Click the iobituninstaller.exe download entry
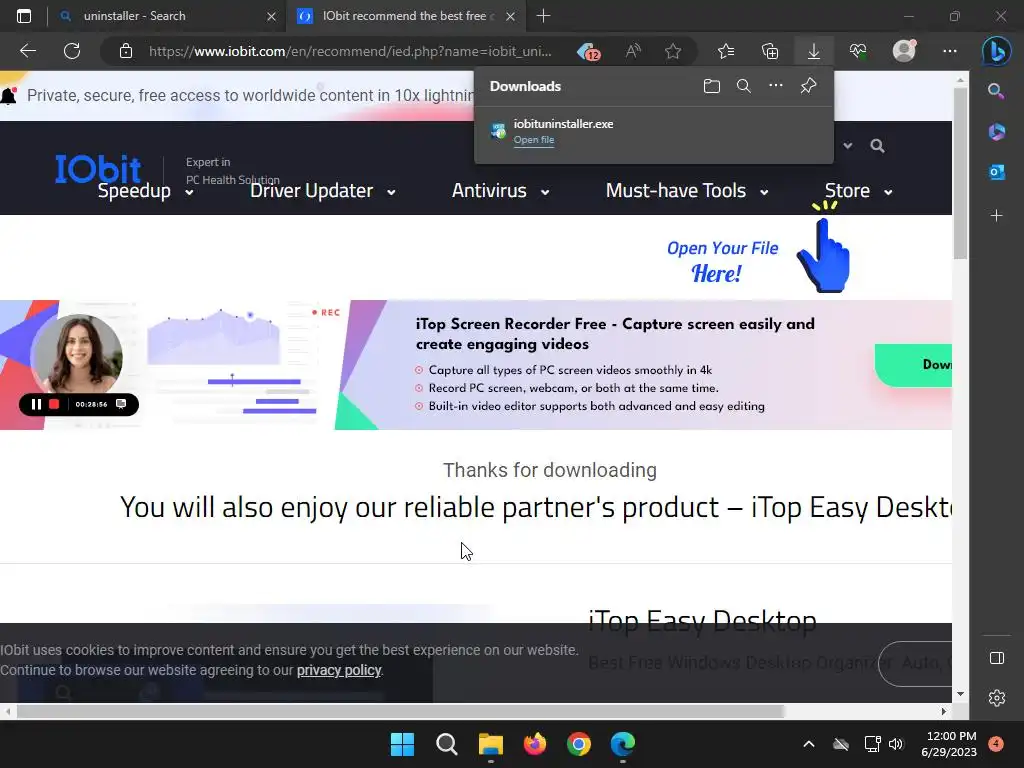Viewport: 1024px width, 768px height. [x=654, y=131]
